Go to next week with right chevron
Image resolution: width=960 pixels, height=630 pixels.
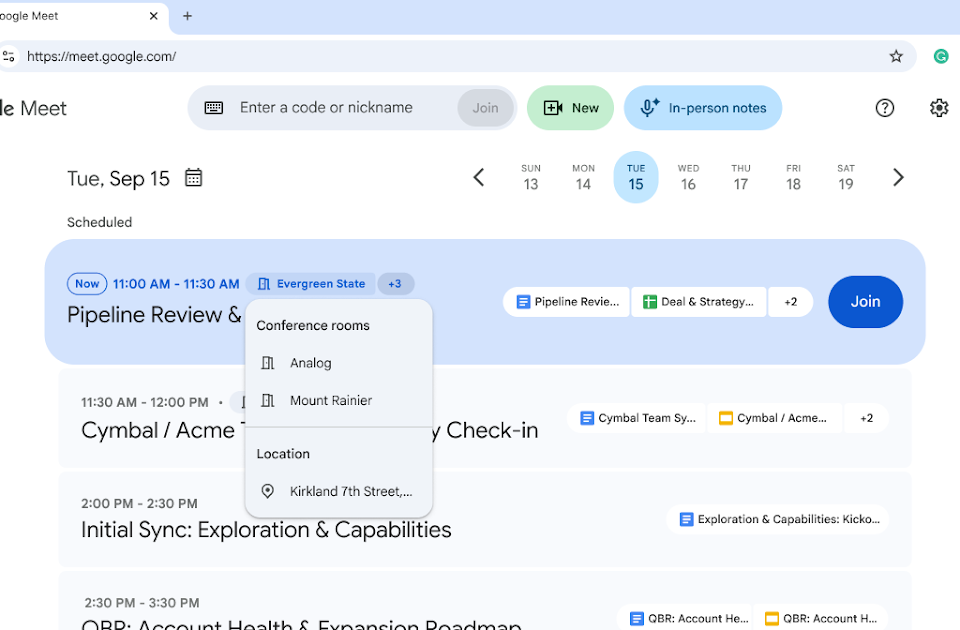[x=898, y=178]
